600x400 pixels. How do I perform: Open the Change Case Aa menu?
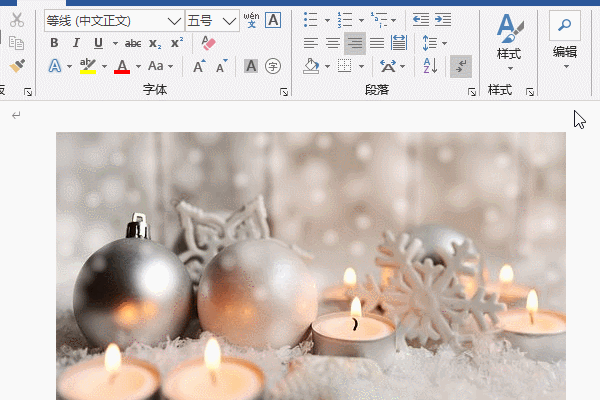[x=160, y=66]
